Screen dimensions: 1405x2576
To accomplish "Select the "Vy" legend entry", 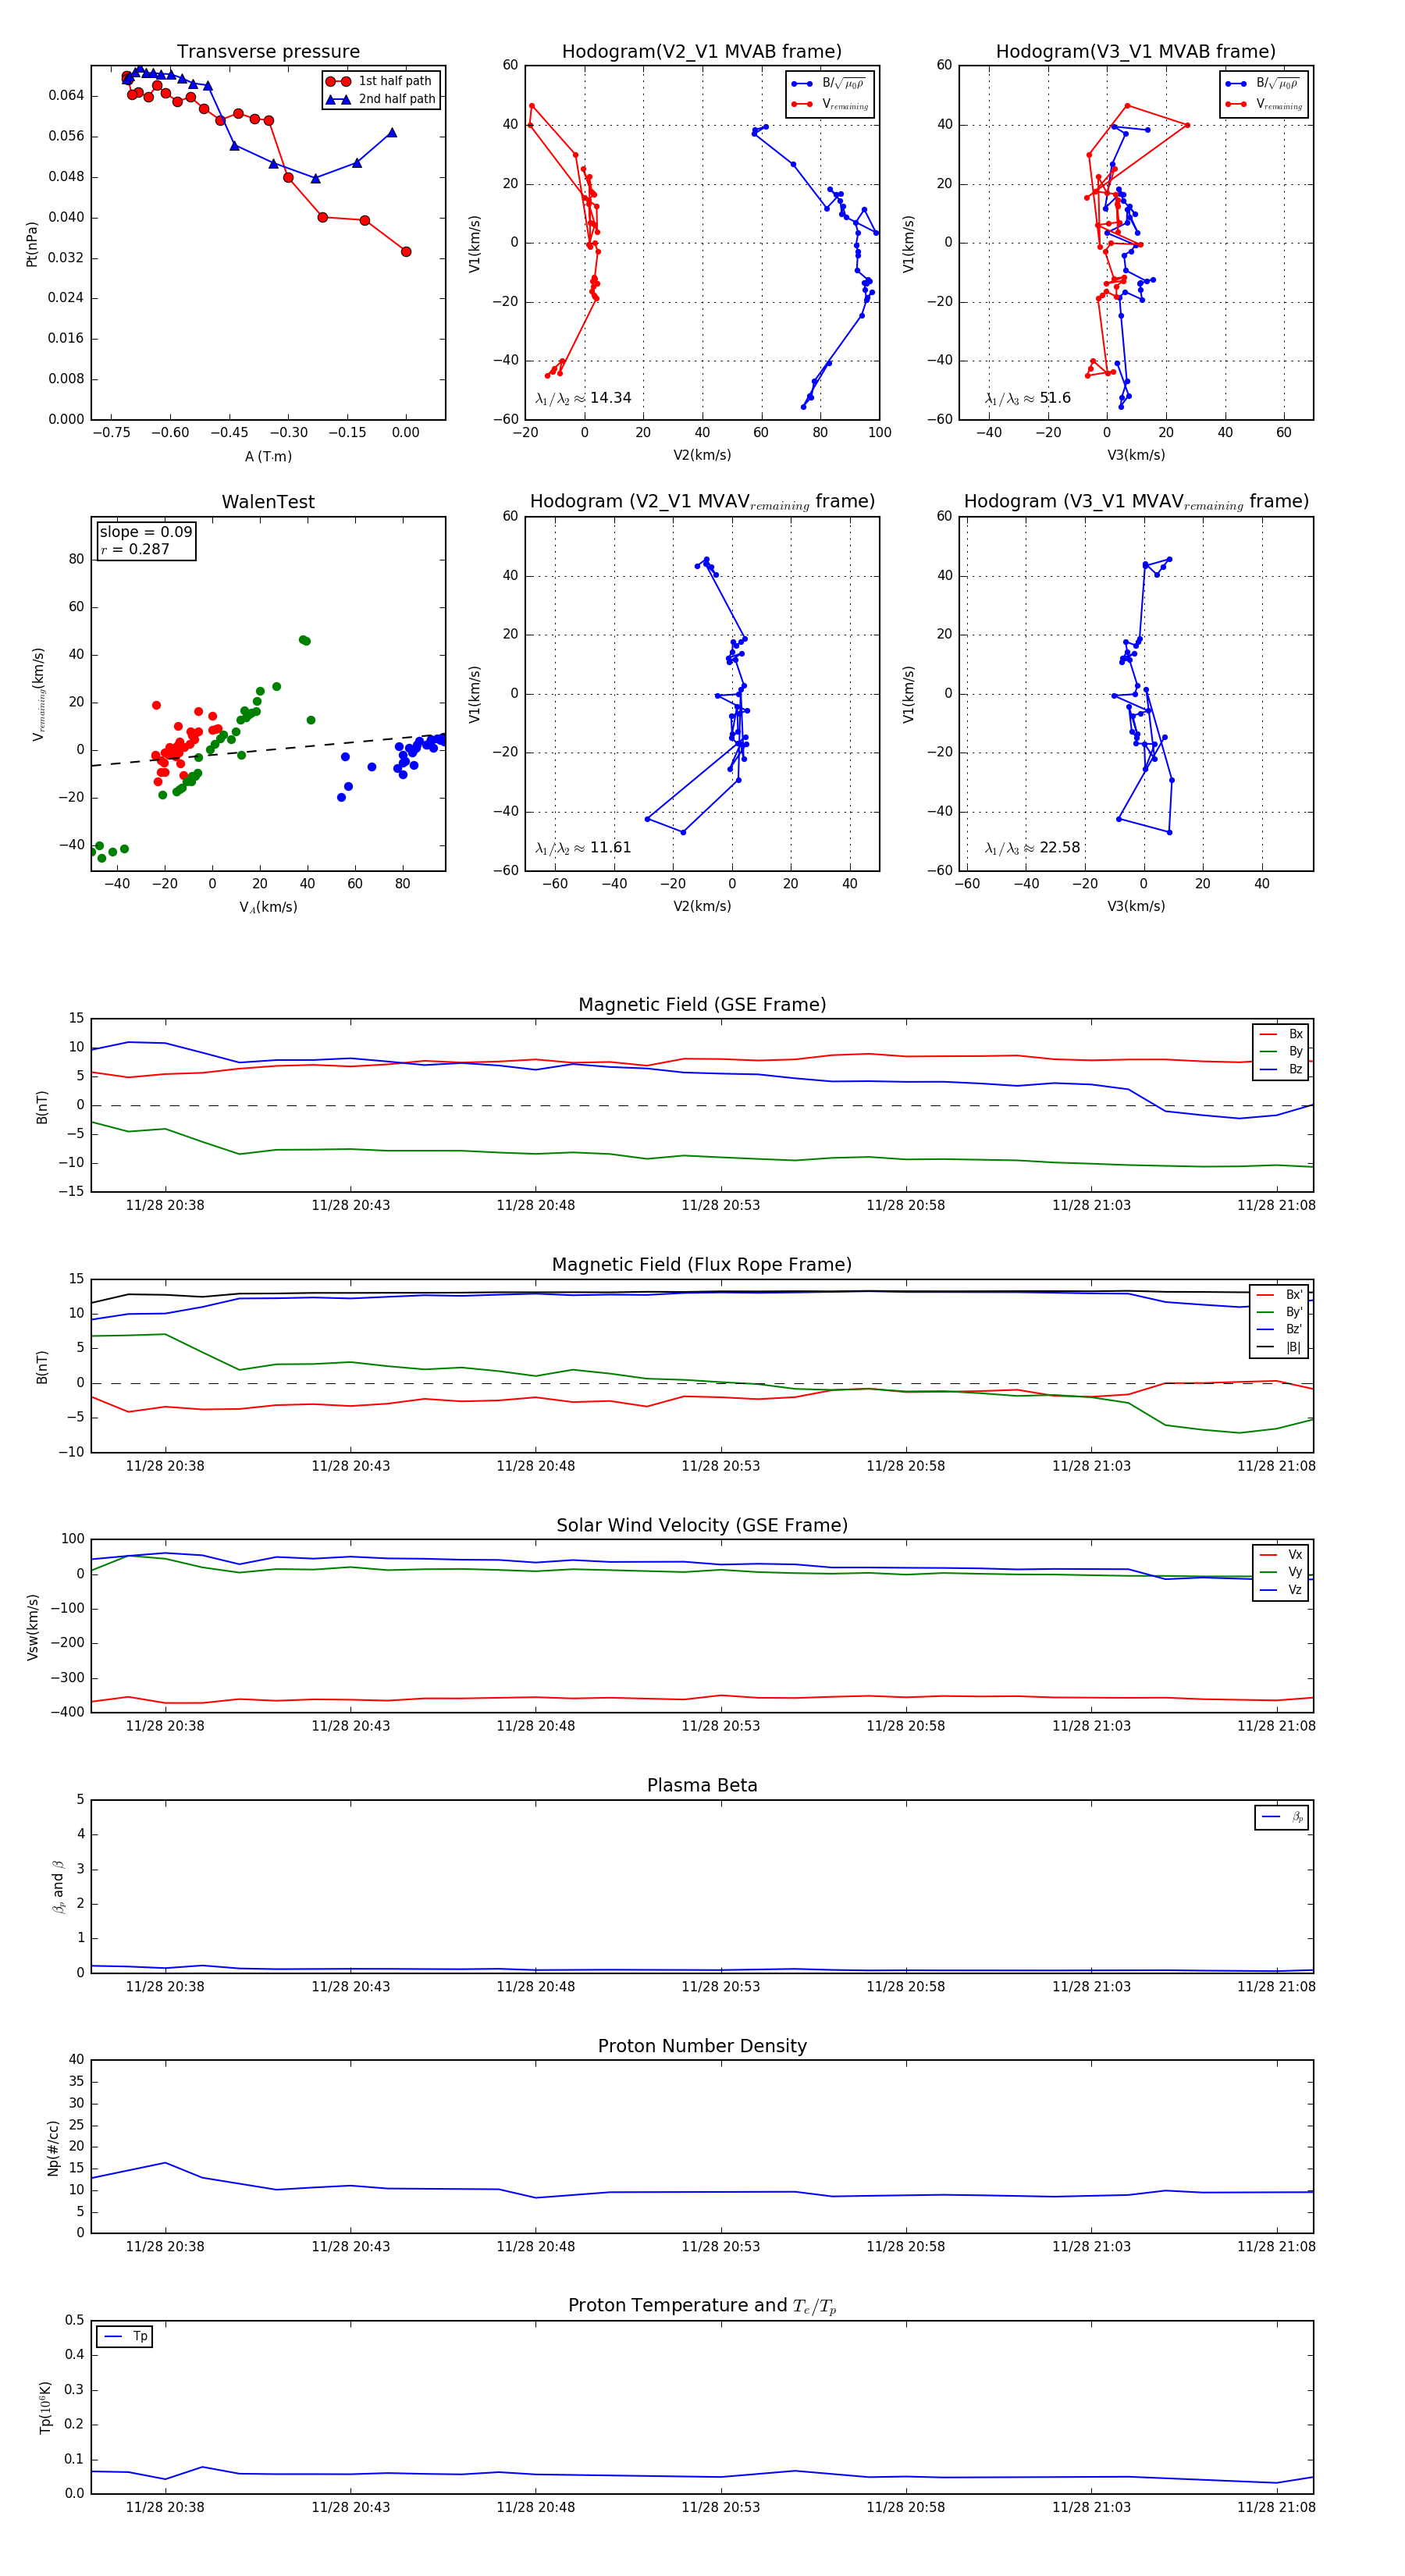I will click(x=1281, y=1572).
